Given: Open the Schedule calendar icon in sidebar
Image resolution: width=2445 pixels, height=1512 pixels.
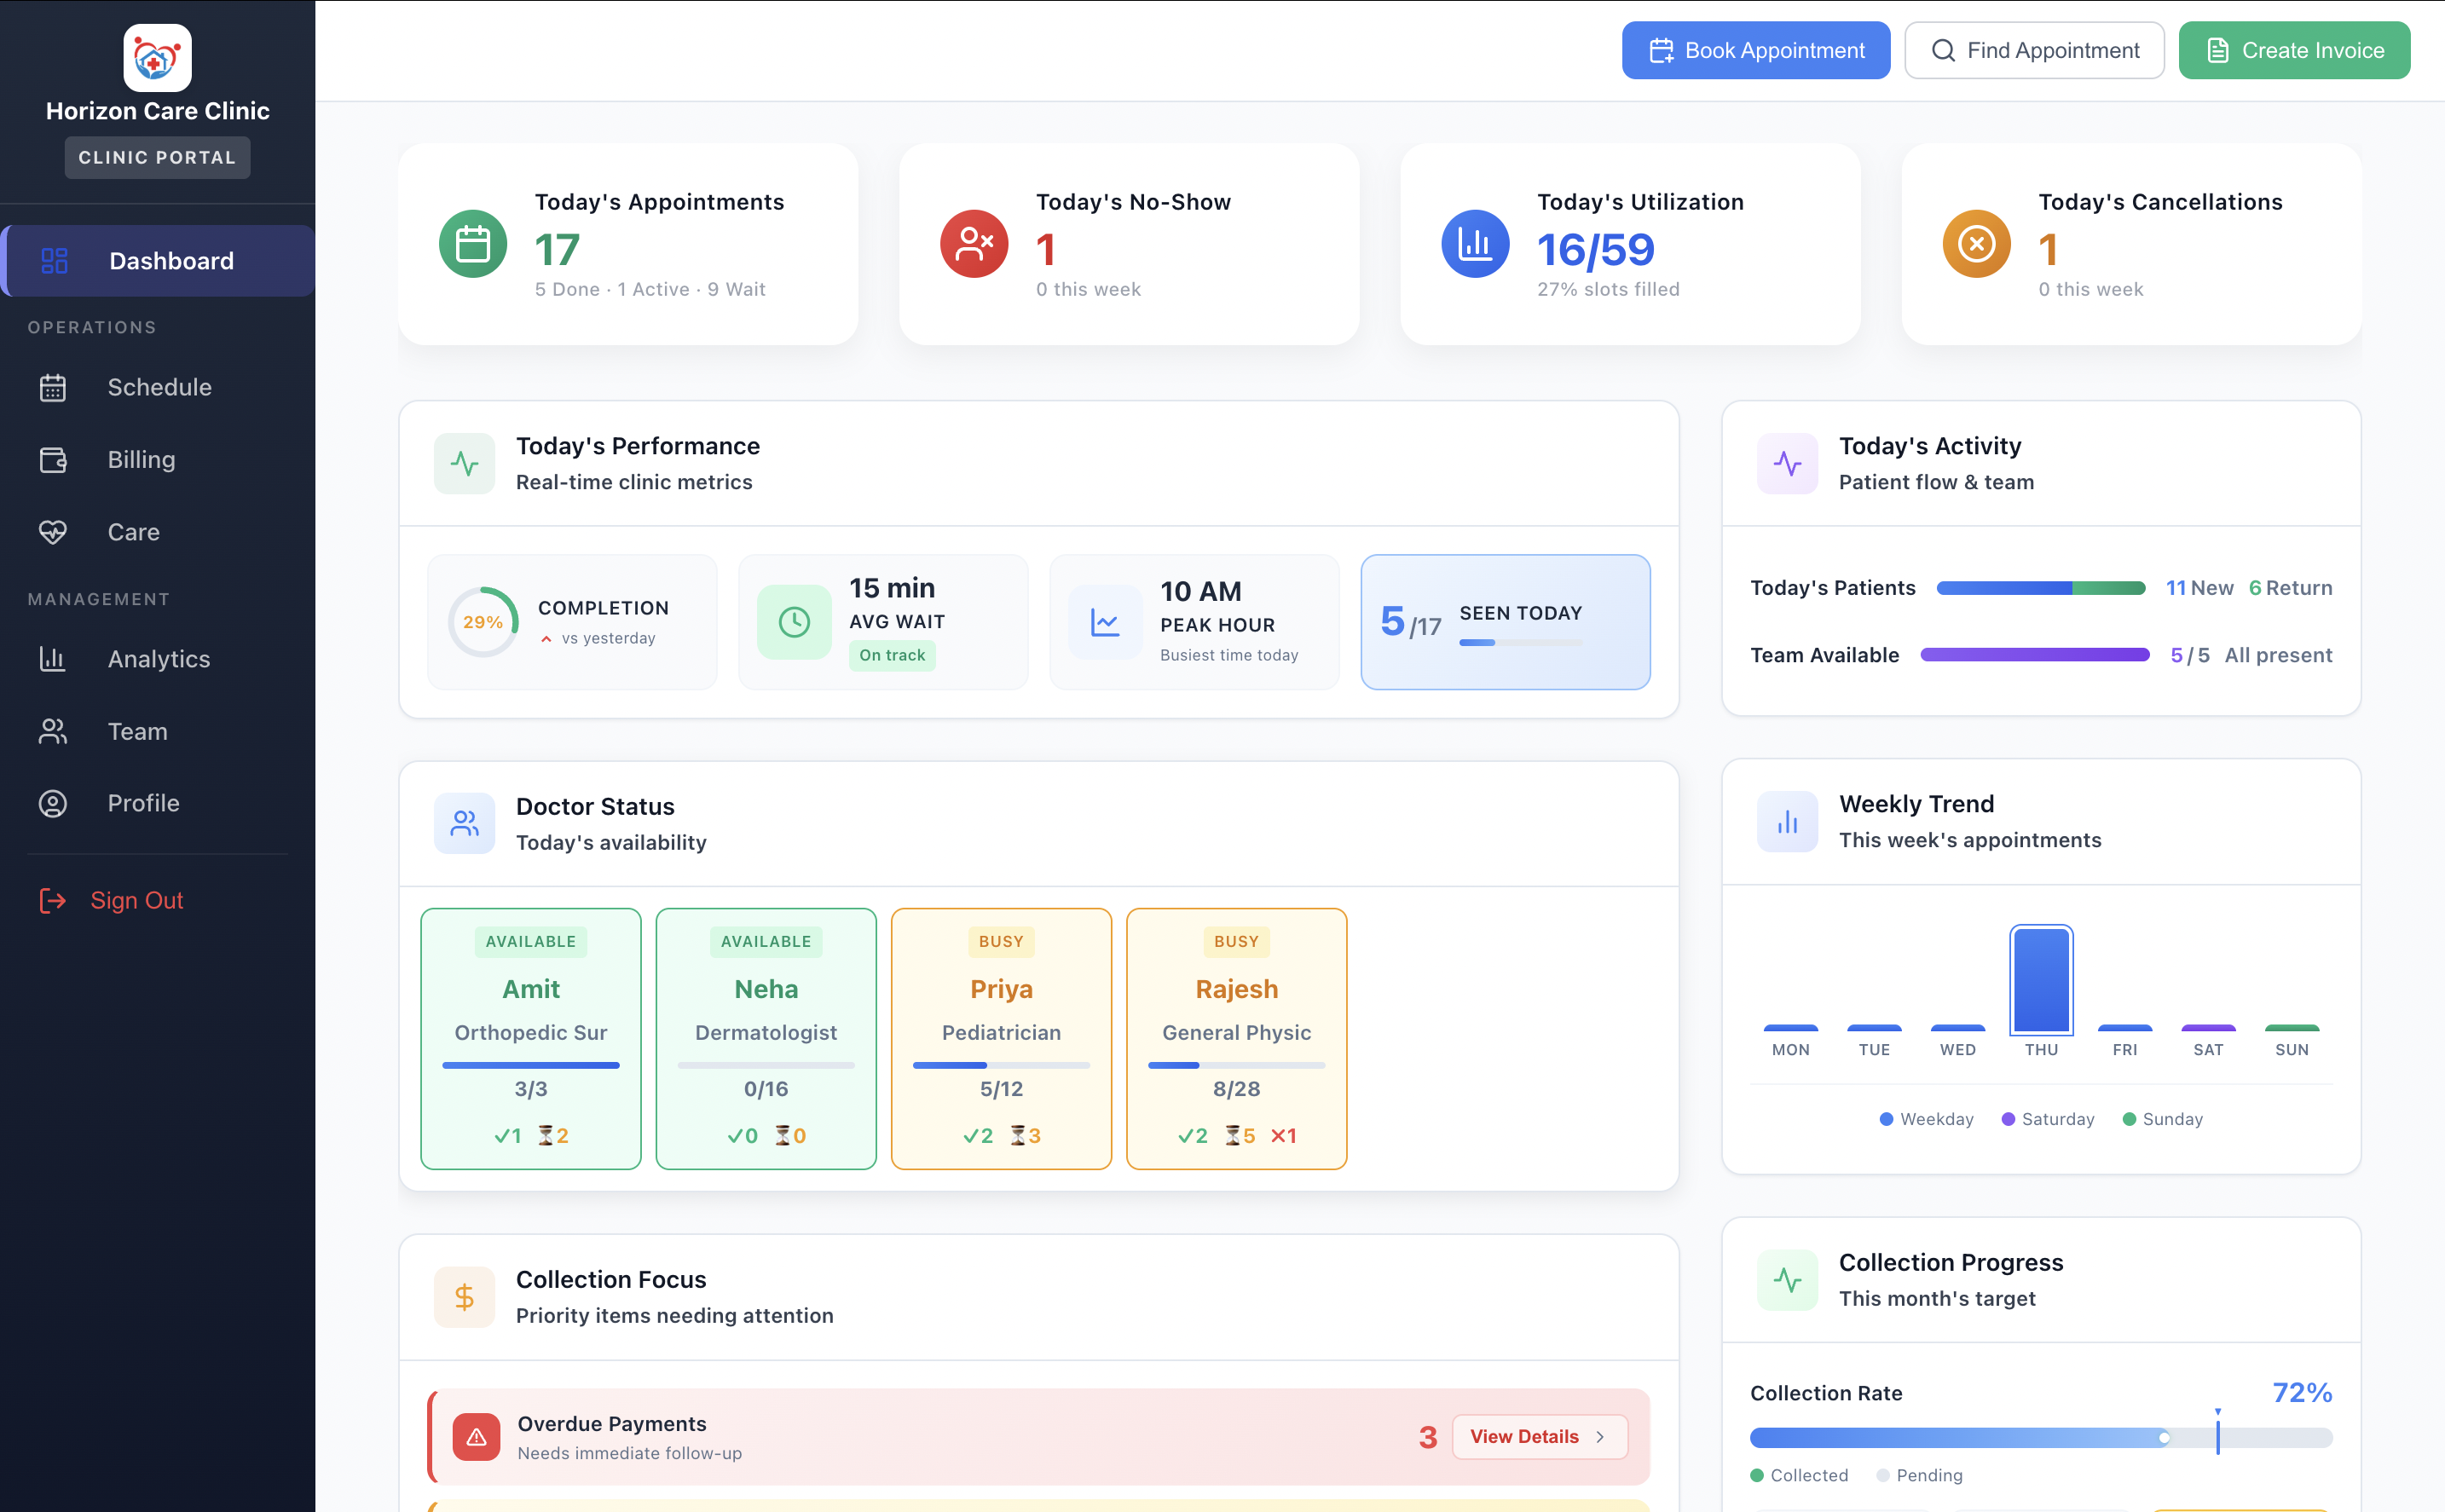Looking at the screenshot, I should (53, 388).
